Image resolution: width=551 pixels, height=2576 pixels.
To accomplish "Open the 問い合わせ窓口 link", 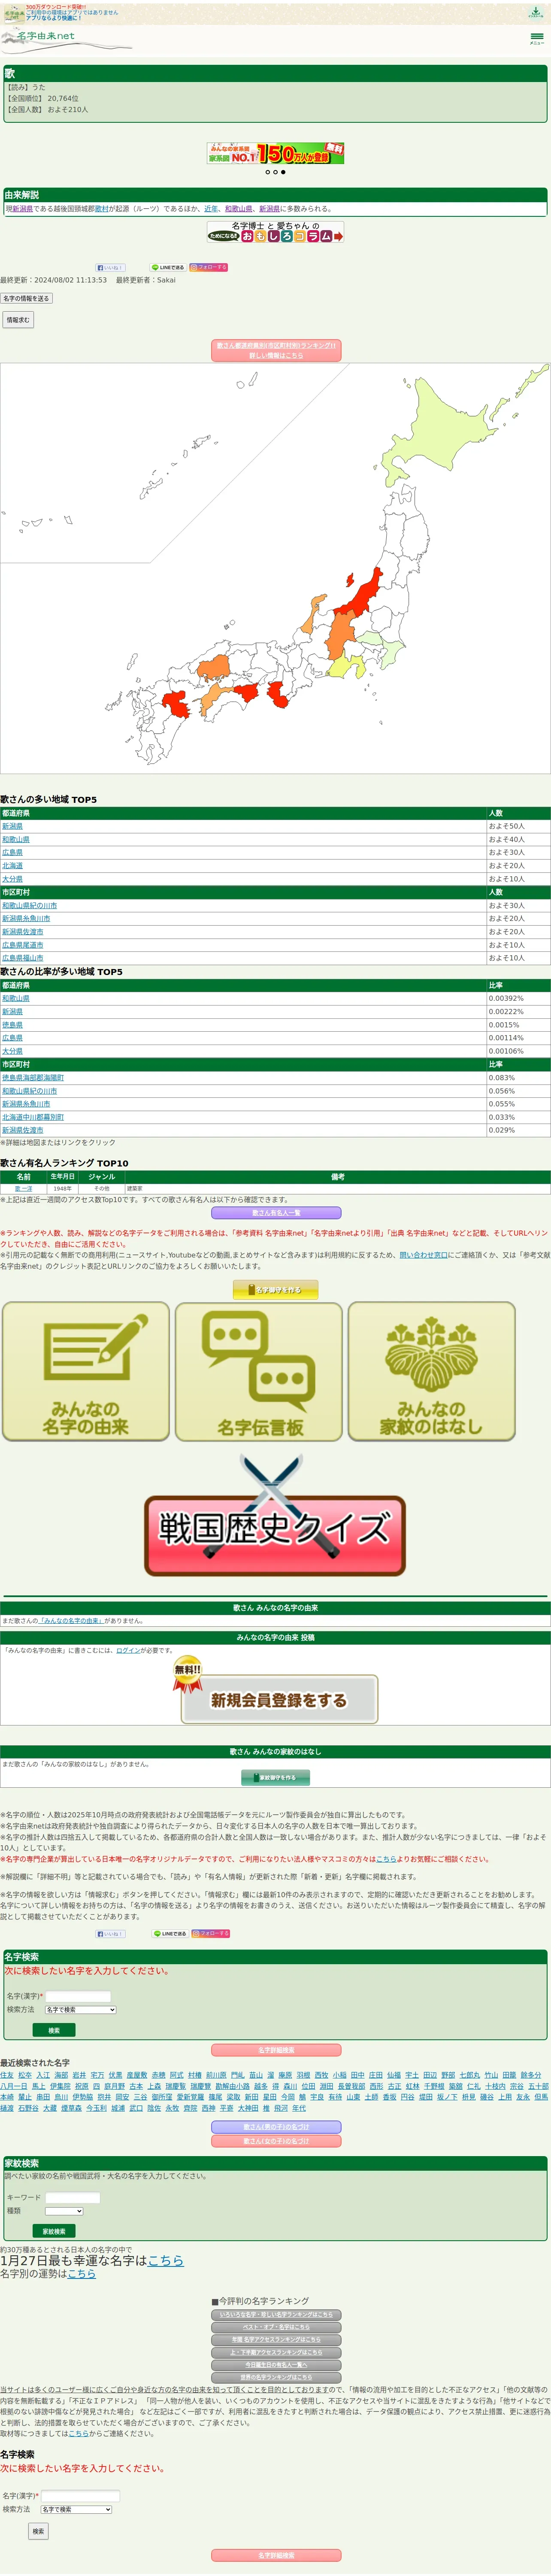I will tap(424, 1255).
